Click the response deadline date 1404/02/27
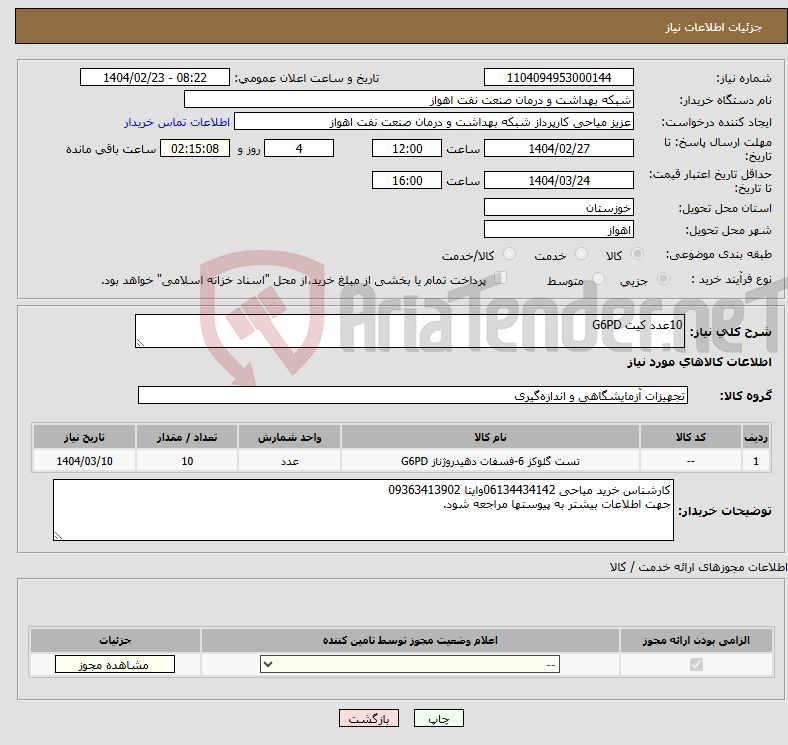The image size is (788, 745). (x=559, y=148)
